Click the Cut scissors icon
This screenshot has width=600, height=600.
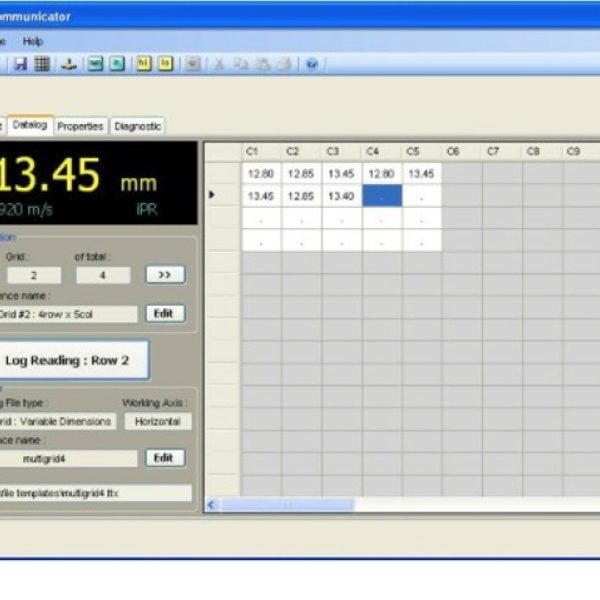point(219,64)
